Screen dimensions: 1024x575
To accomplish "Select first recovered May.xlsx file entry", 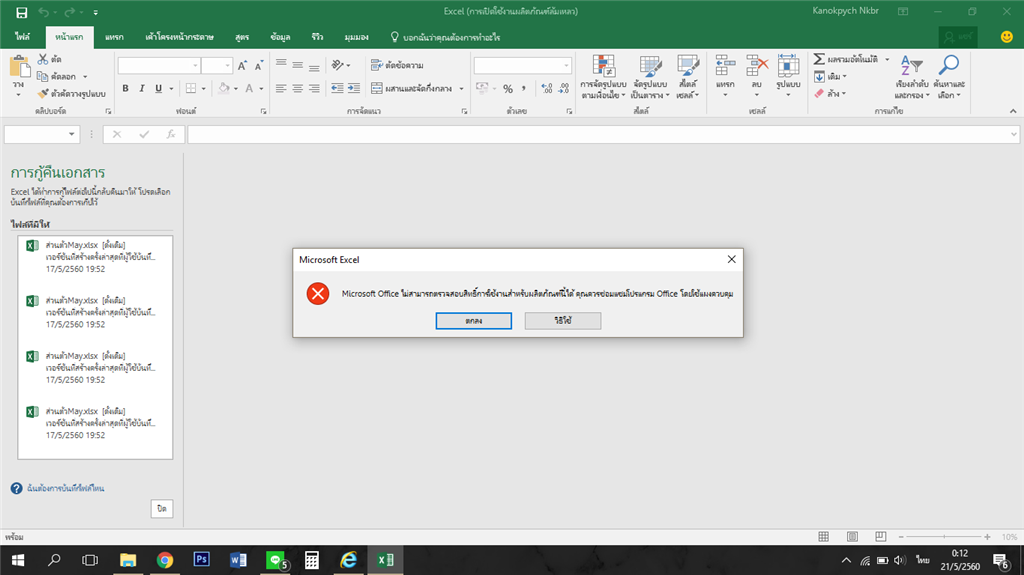I will pyautogui.click(x=95, y=257).
